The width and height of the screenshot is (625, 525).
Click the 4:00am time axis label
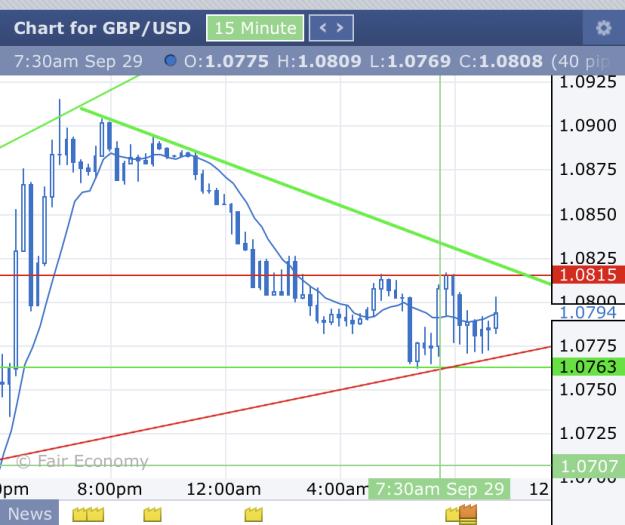(337, 489)
